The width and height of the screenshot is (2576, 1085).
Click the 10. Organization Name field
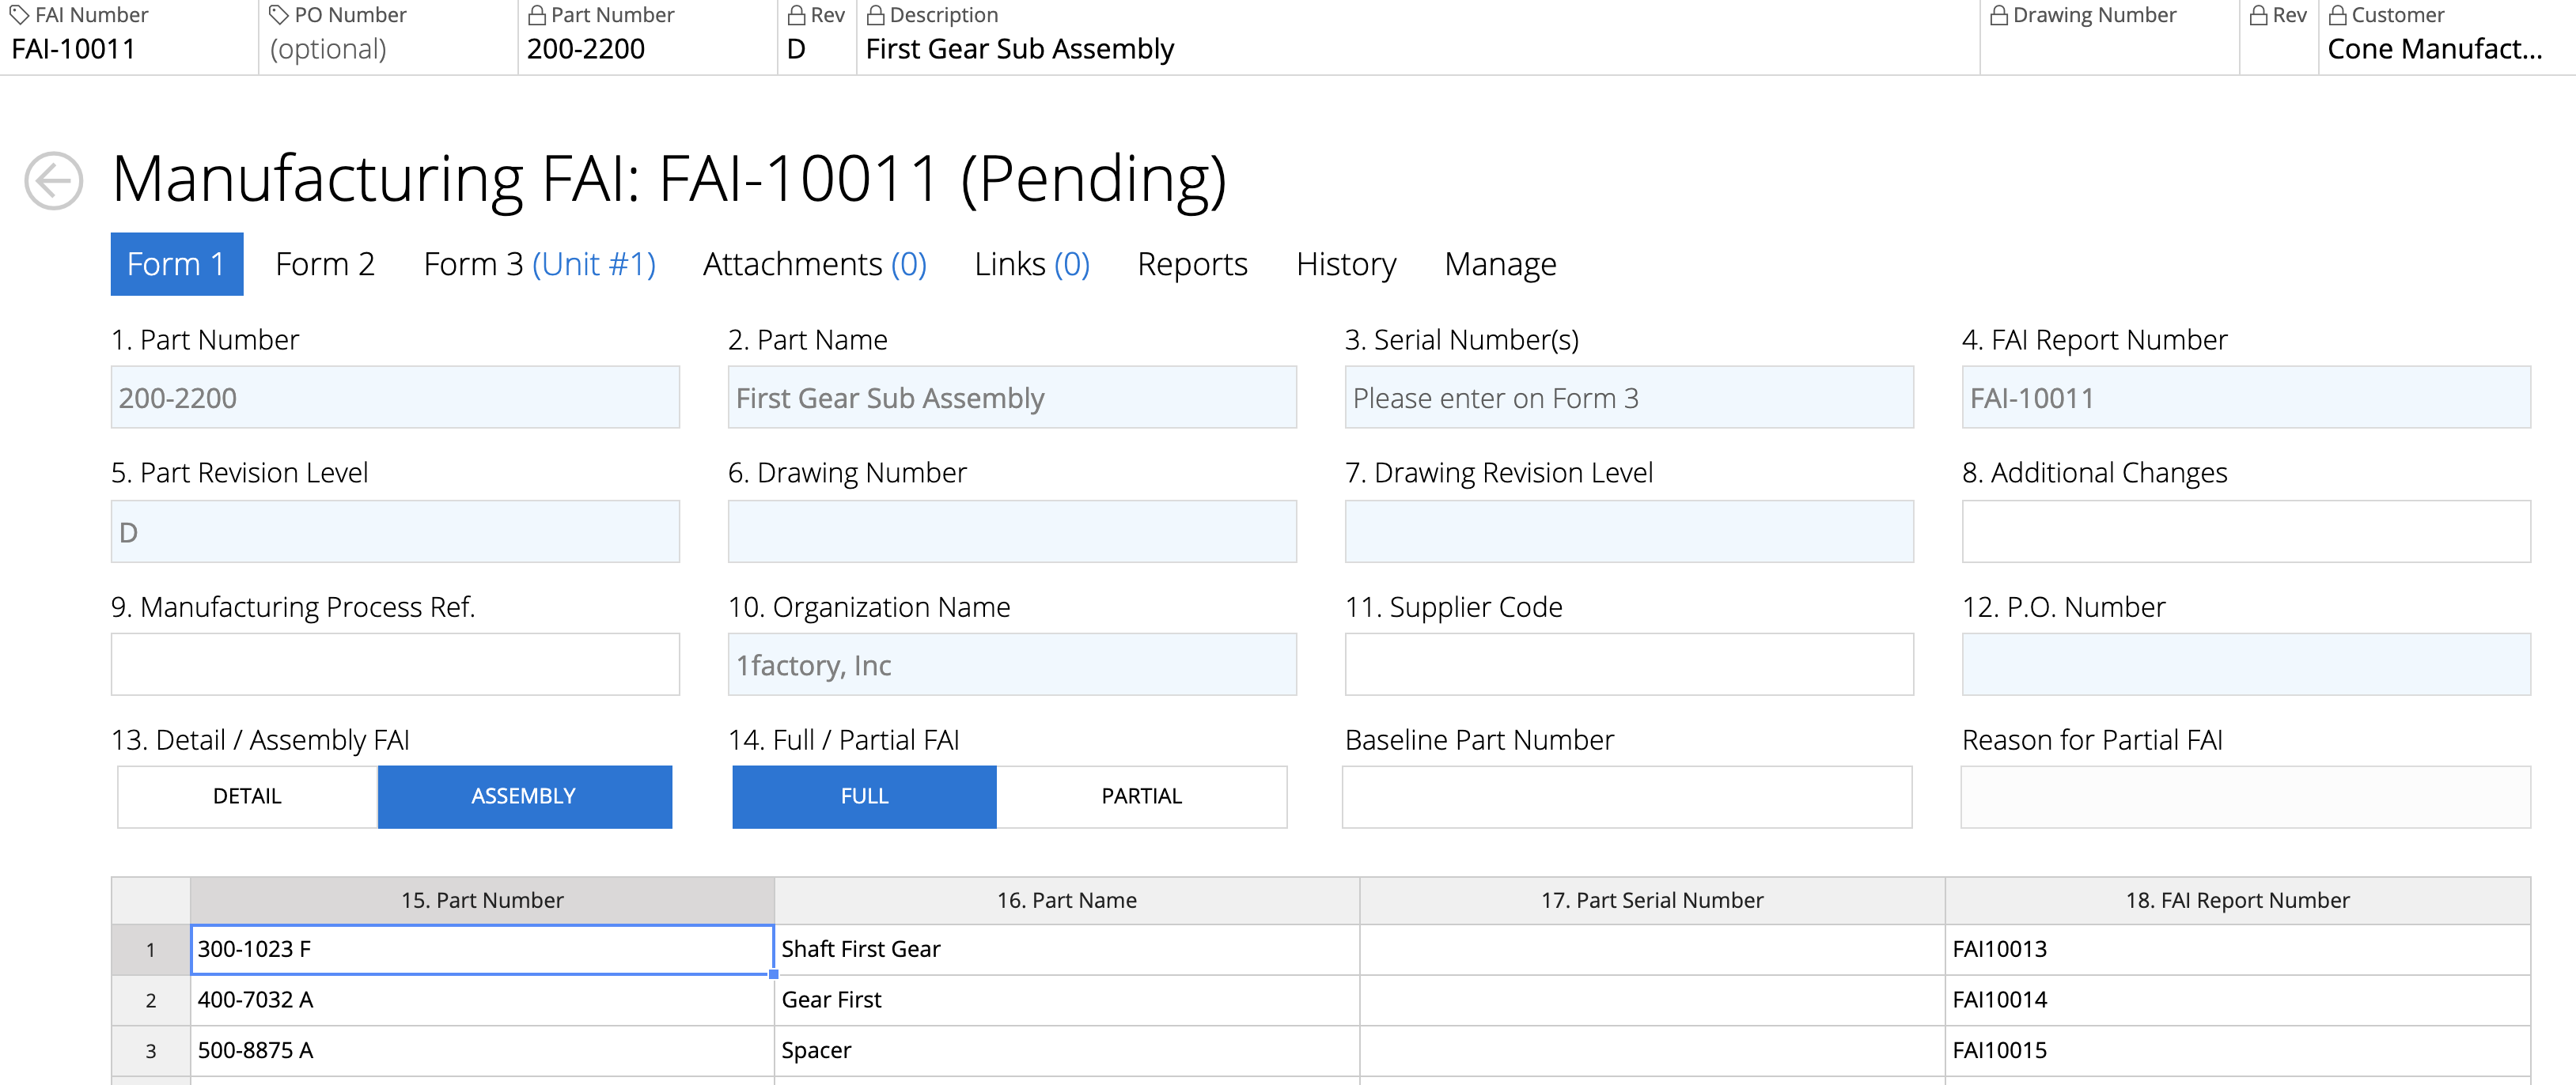click(x=1012, y=664)
